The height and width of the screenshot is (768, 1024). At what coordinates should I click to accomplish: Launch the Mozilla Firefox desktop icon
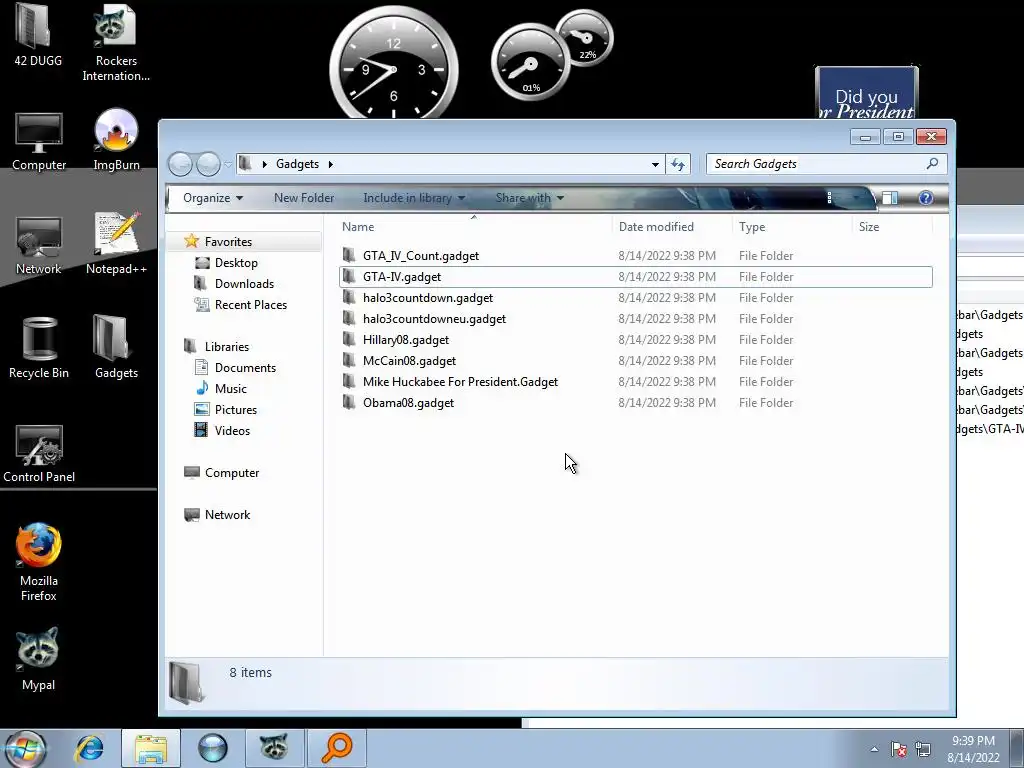[x=39, y=562]
